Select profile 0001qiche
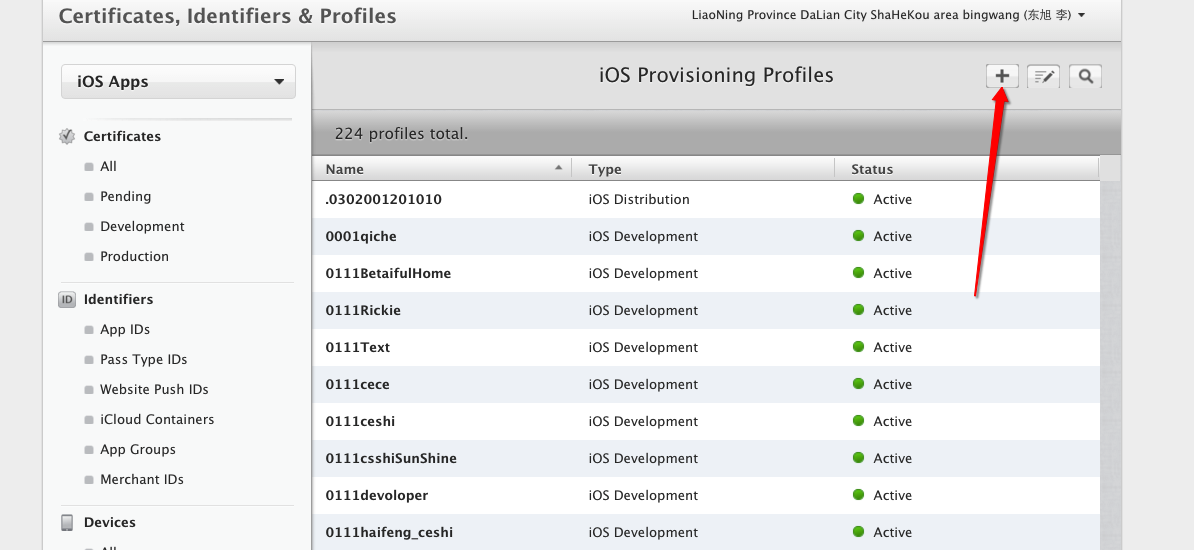This screenshot has height=550, width=1194. tap(706, 236)
